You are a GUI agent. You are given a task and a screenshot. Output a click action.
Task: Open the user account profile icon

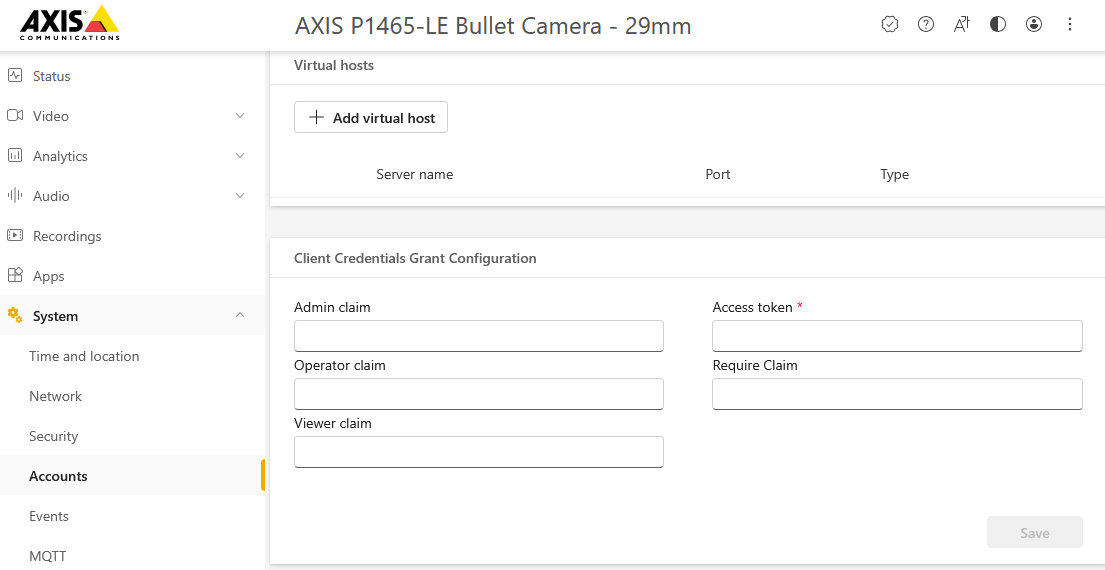[1034, 25]
